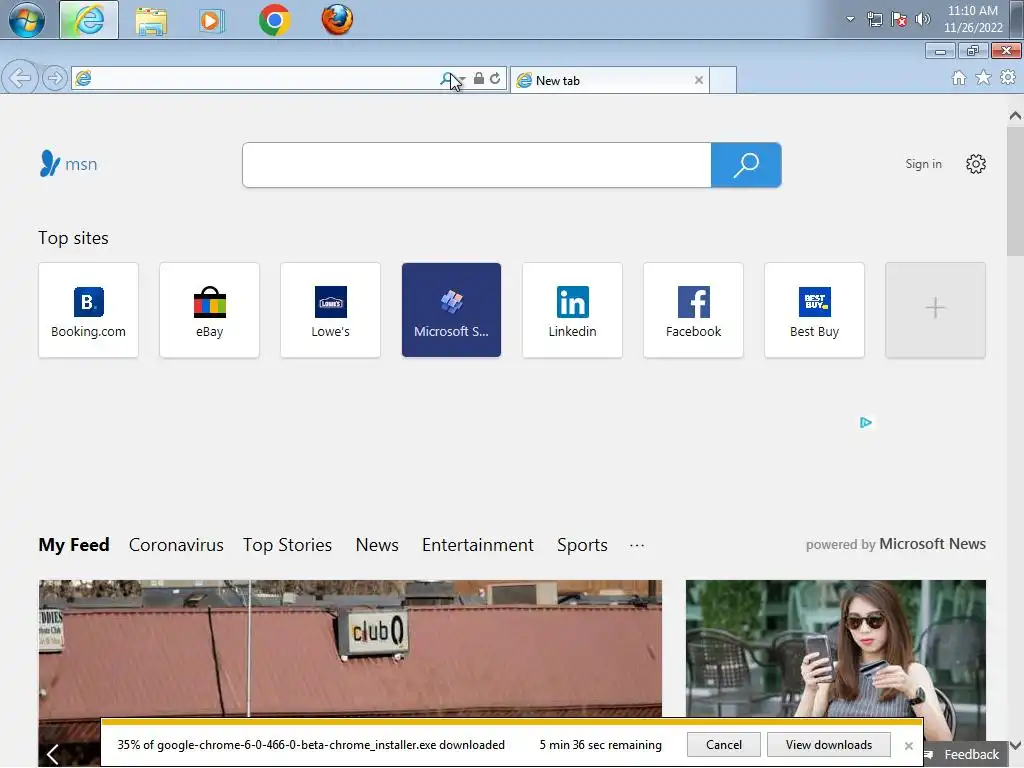1024x768 pixels.
Task: Cancel the Chrome installer download
Action: coord(724,744)
